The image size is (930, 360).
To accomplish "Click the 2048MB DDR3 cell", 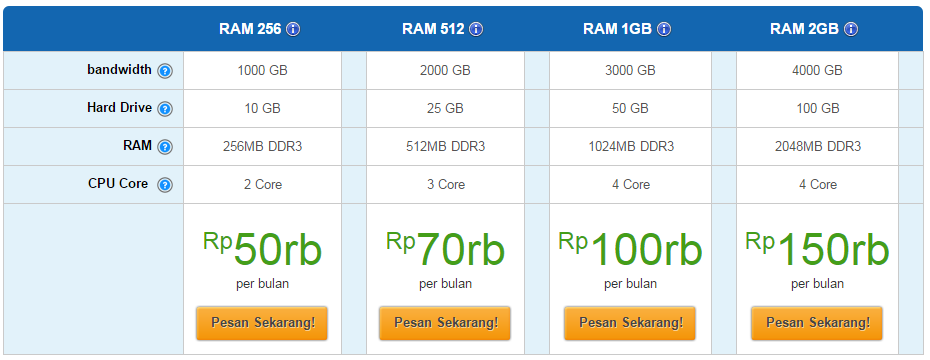I will click(x=817, y=146).
